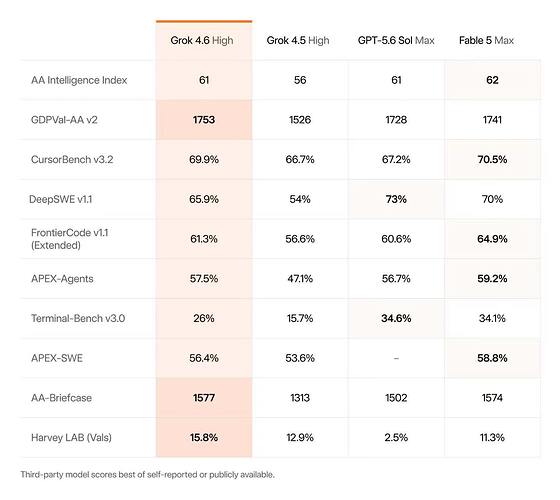Select the Grok 4.5 High column header

pyautogui.click(x=298, y=40)
